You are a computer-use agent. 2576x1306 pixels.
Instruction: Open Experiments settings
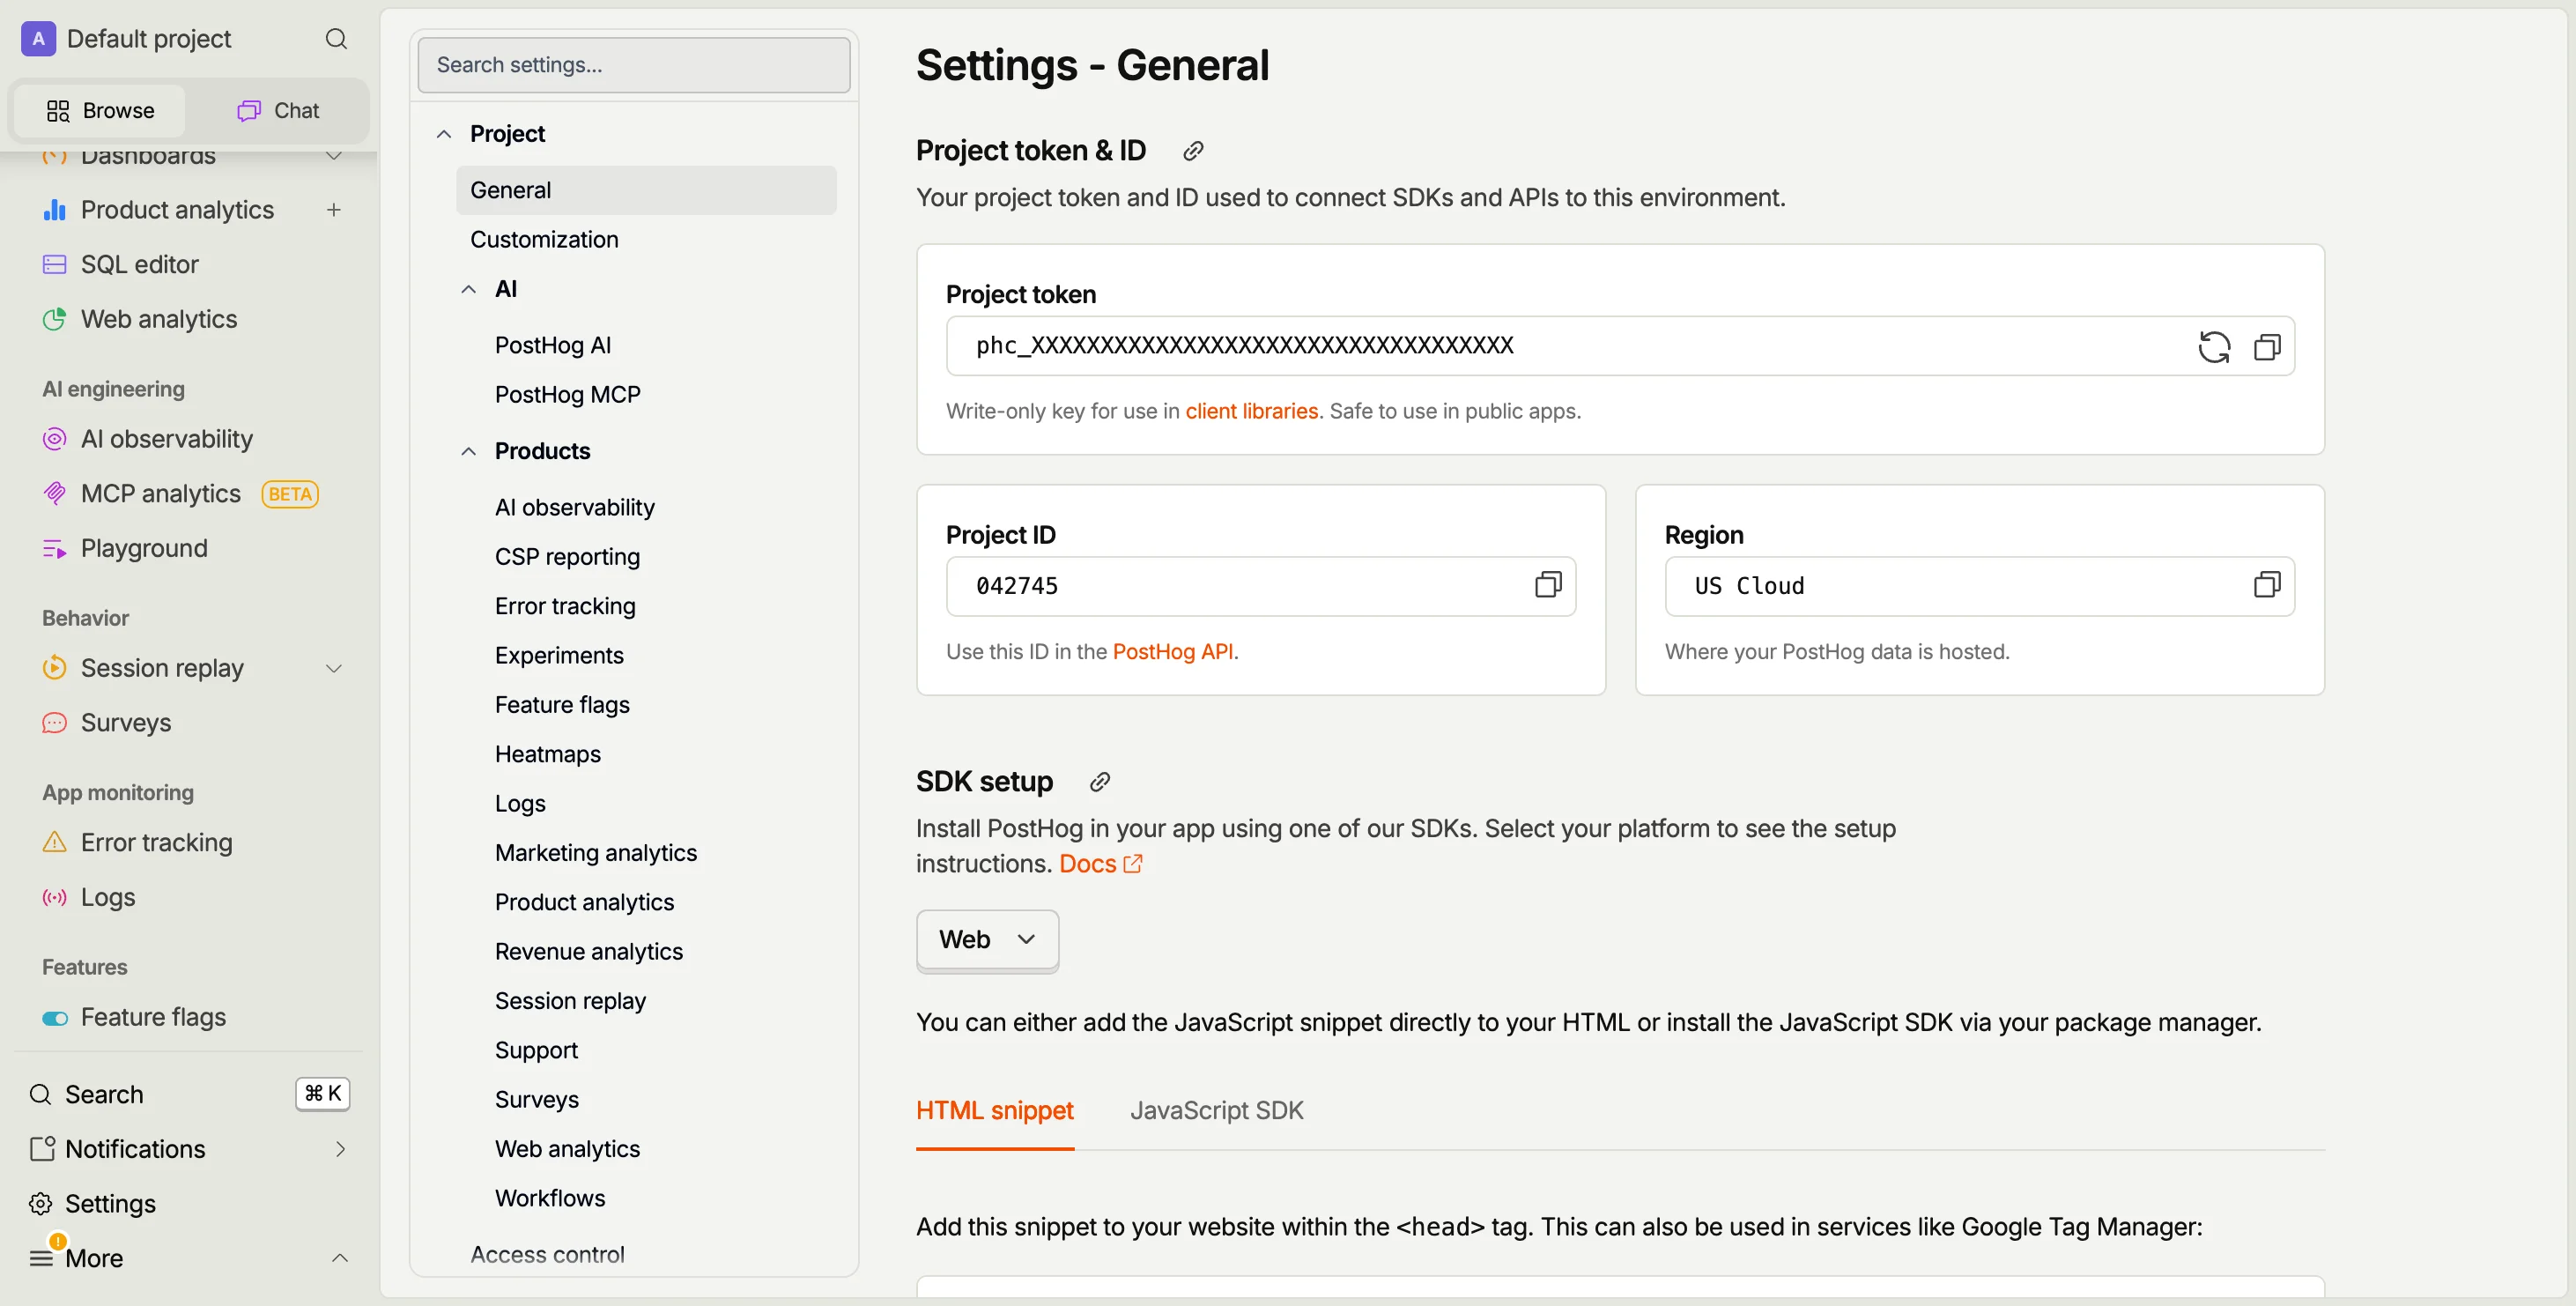559,655
